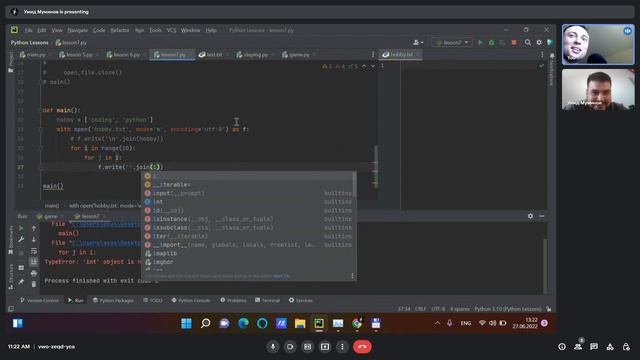Viewport: 640px width, 360px height.
Task: Open Search Everywhere magnifier in PyCharm toolbar
Action: click(x=528, y=42)
